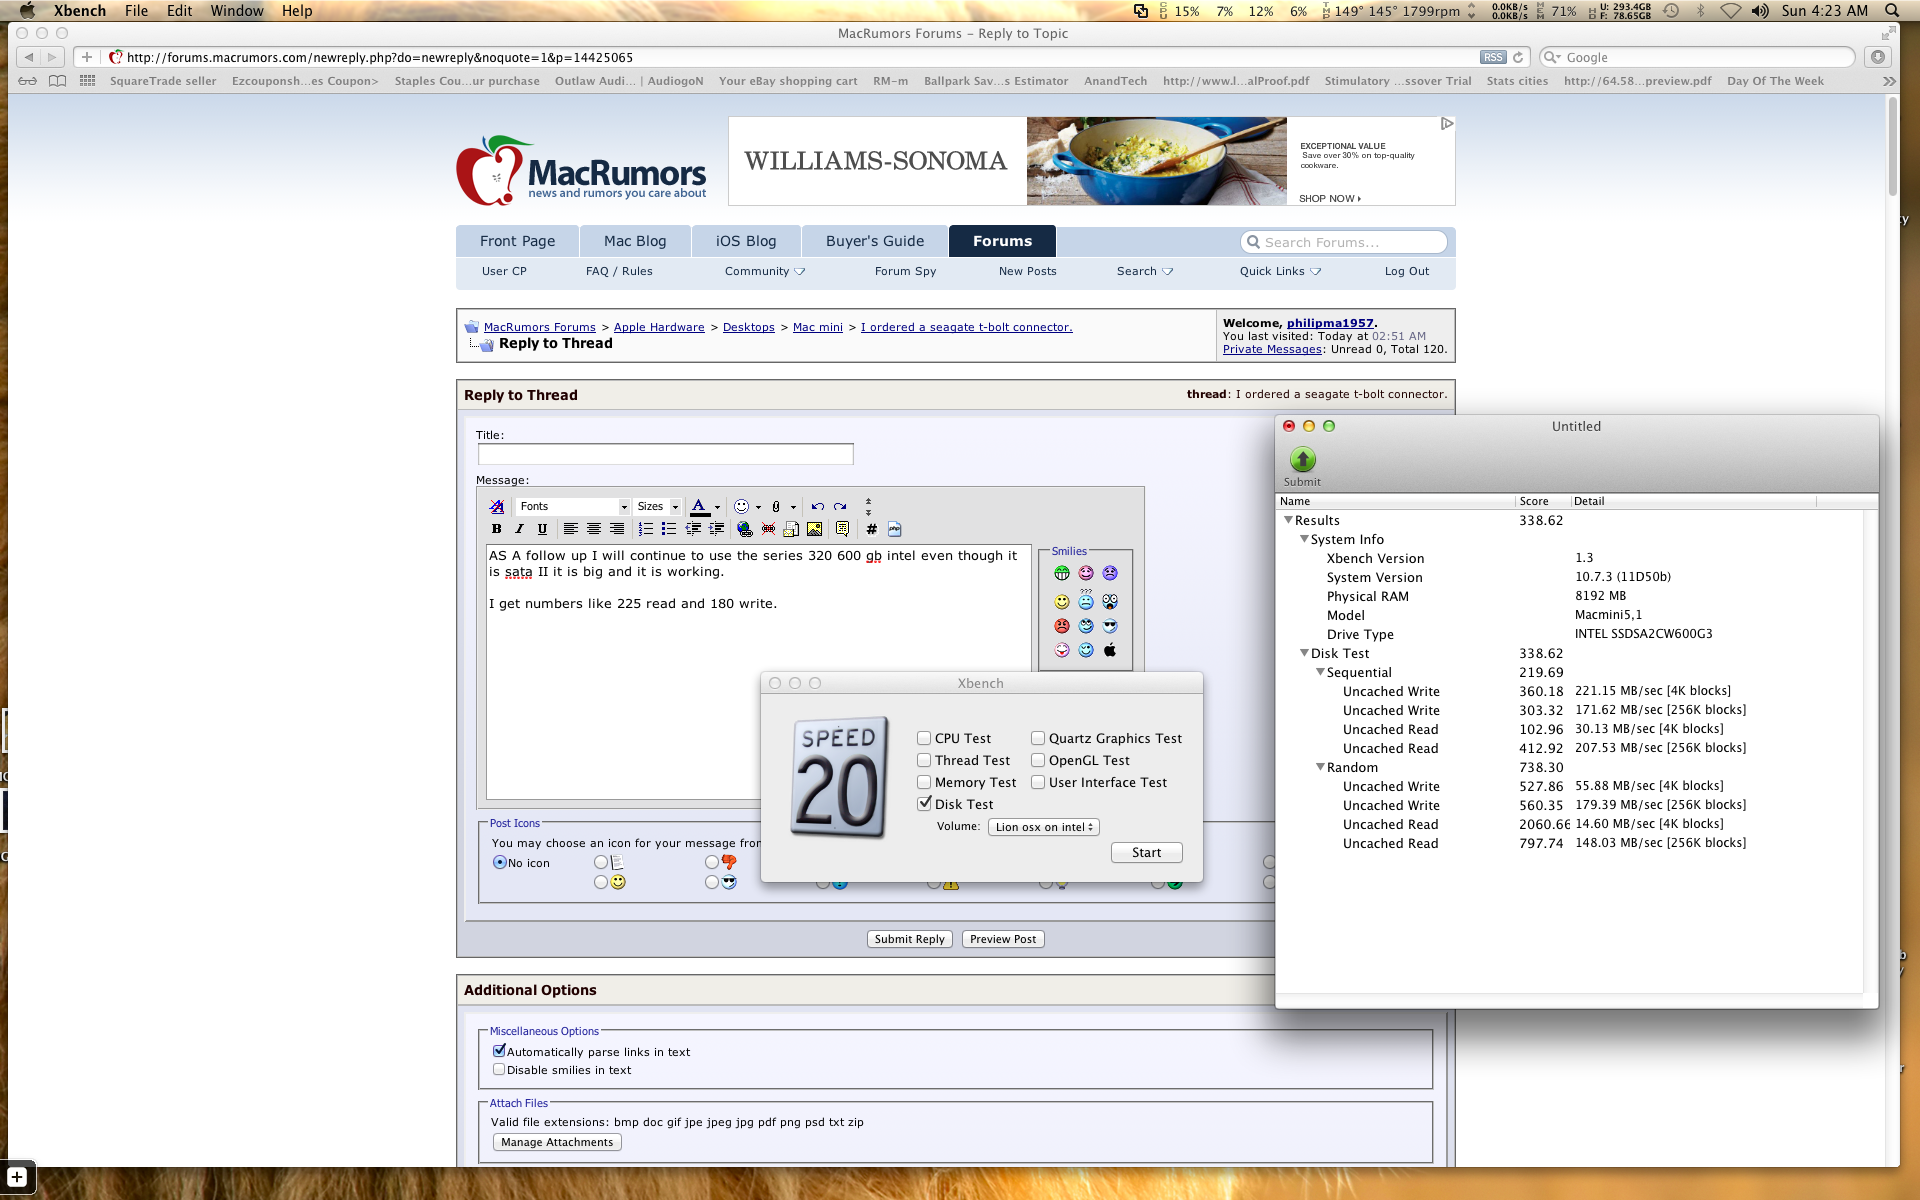Enable the Memory Test checkbox
Screen dimensions: 1920x1200
[924, 782]
